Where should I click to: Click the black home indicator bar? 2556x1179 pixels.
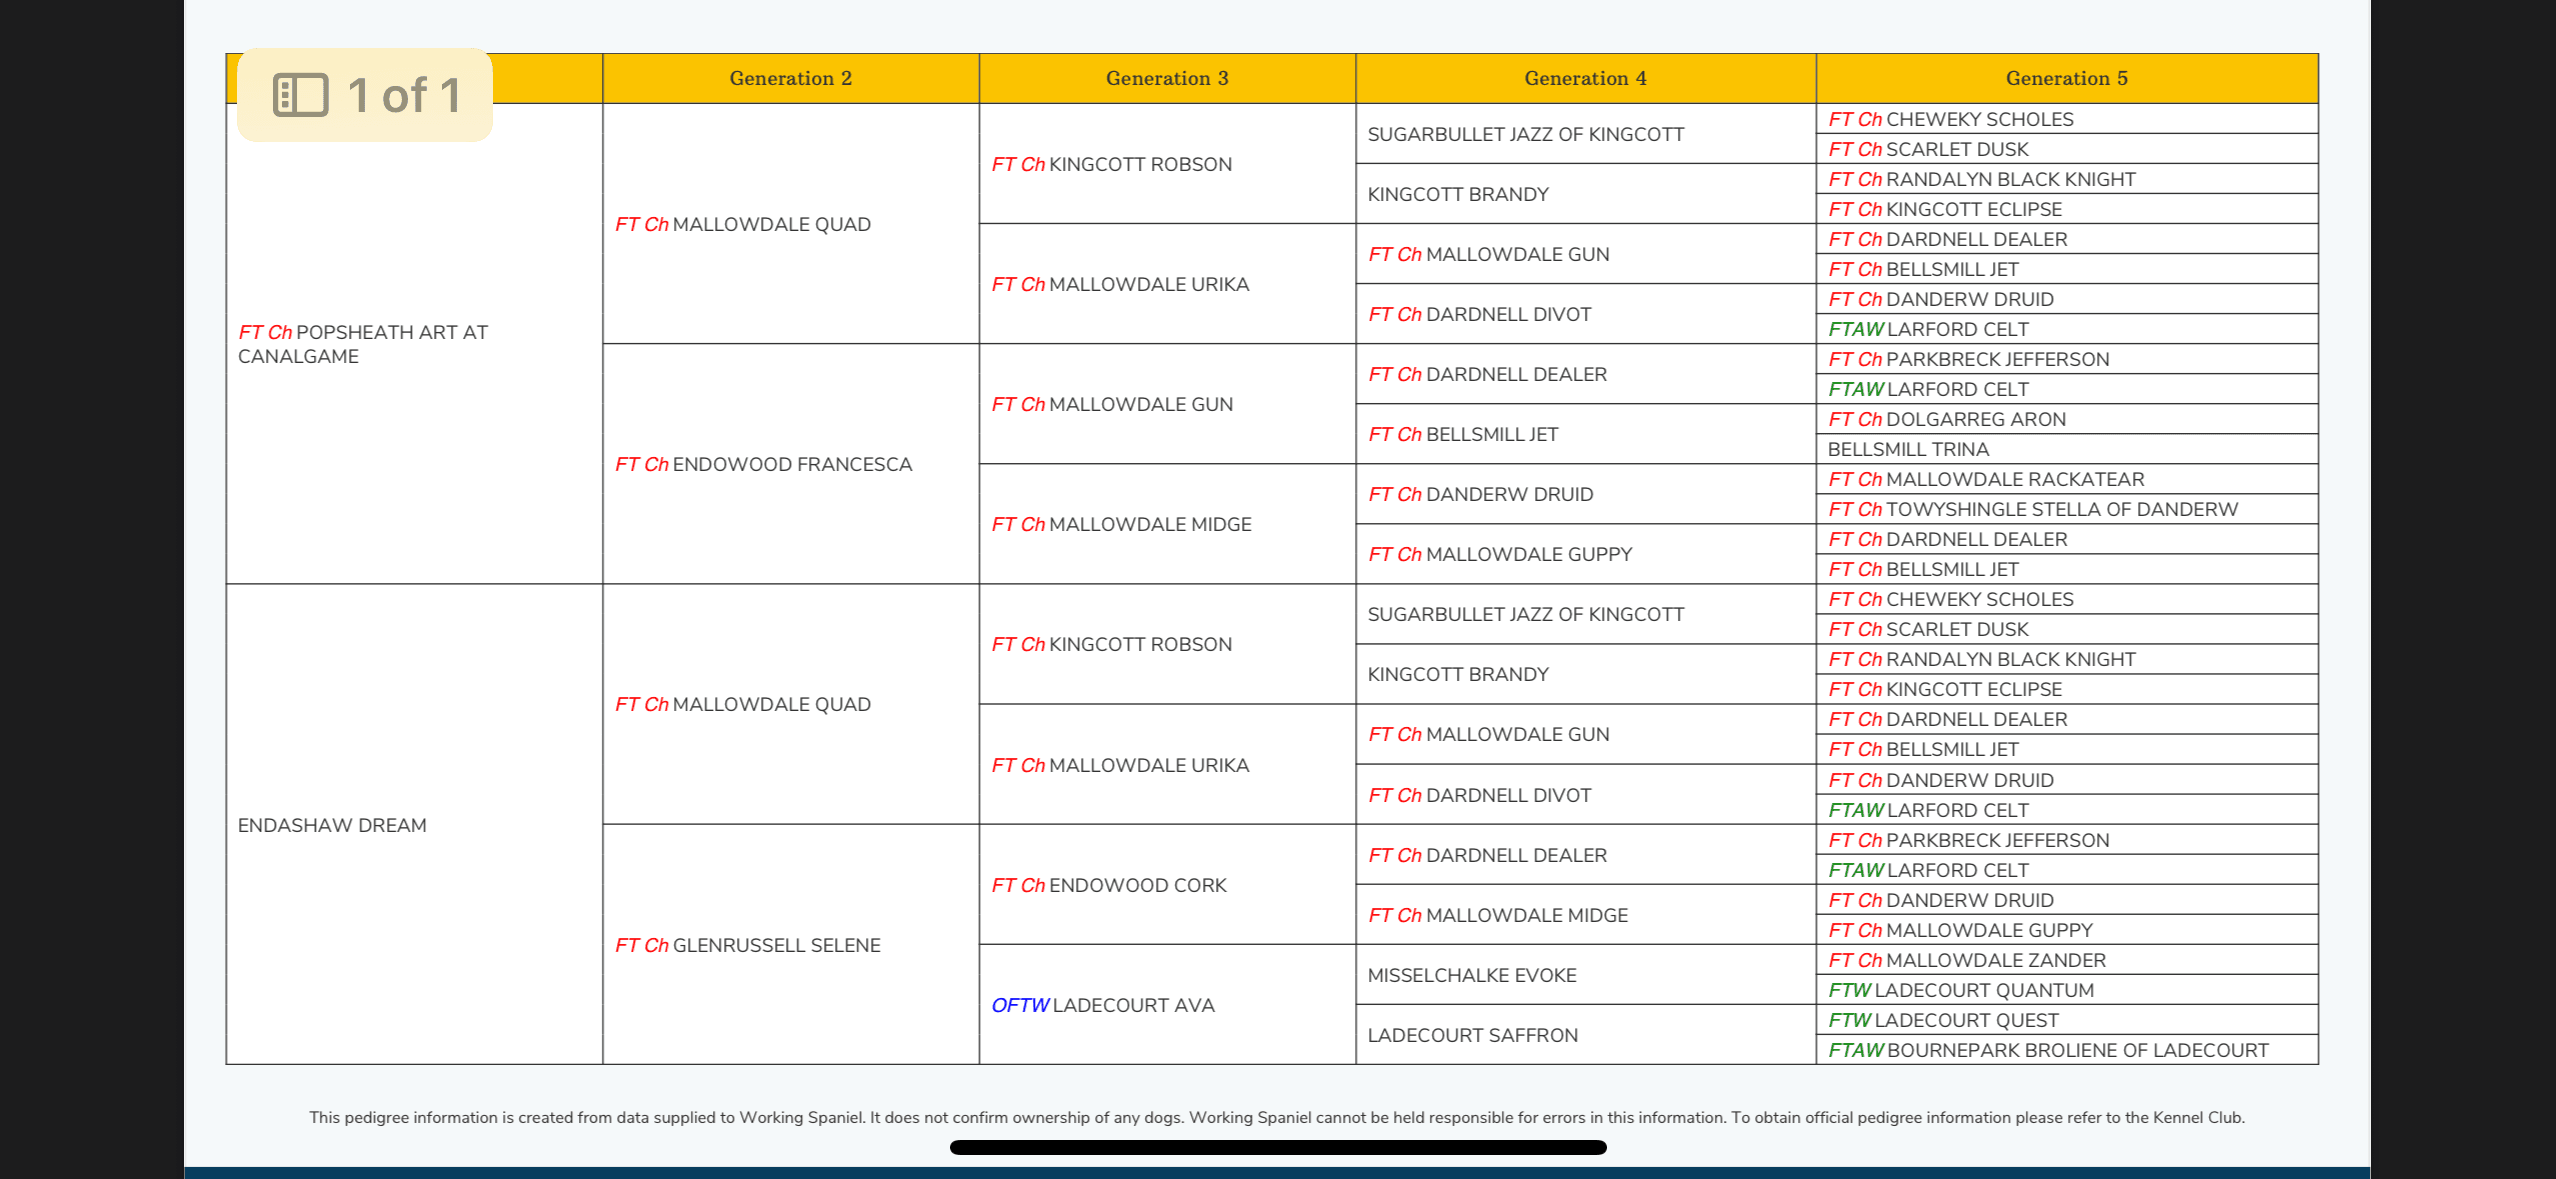click(1278, 1147)
